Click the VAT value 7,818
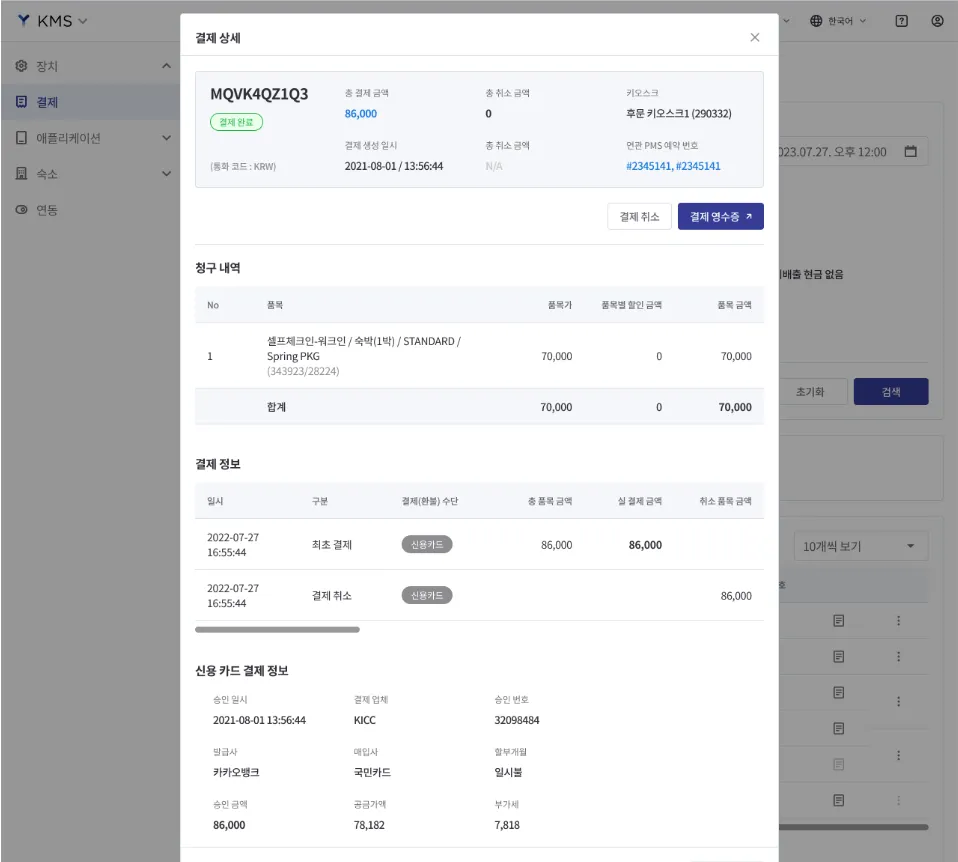This screenshot has width=958, height=862. pyautogui.click(x=507, y=825)
